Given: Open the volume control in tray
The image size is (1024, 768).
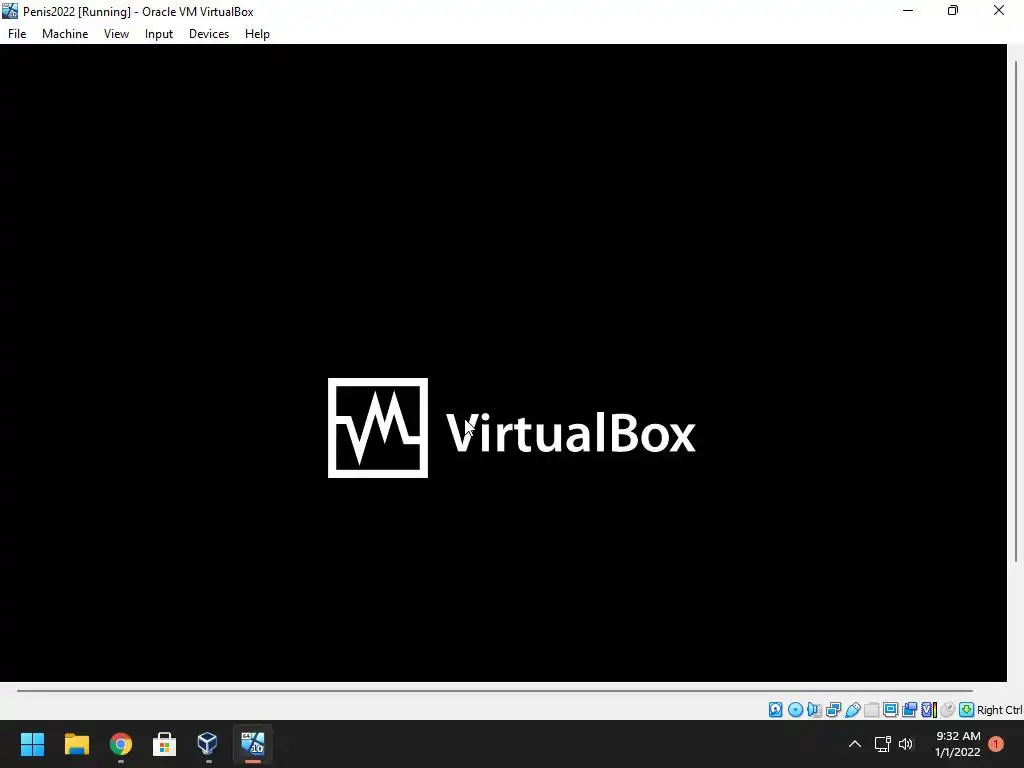Looking at the screenshot, I should point(906,744).
